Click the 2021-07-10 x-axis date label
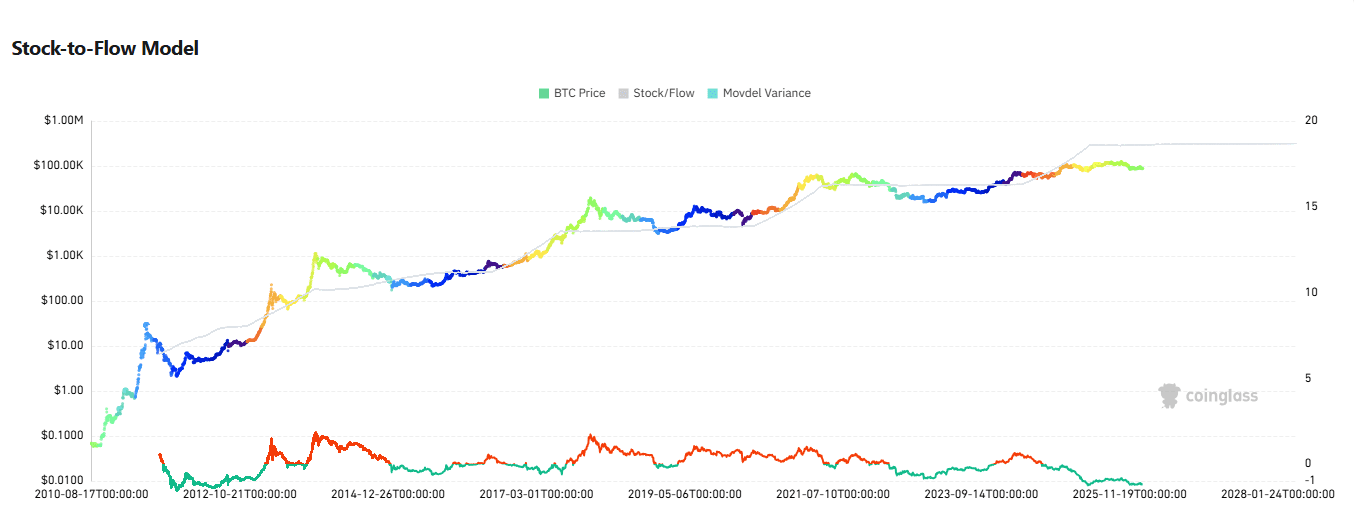 [x=832, y=494]
